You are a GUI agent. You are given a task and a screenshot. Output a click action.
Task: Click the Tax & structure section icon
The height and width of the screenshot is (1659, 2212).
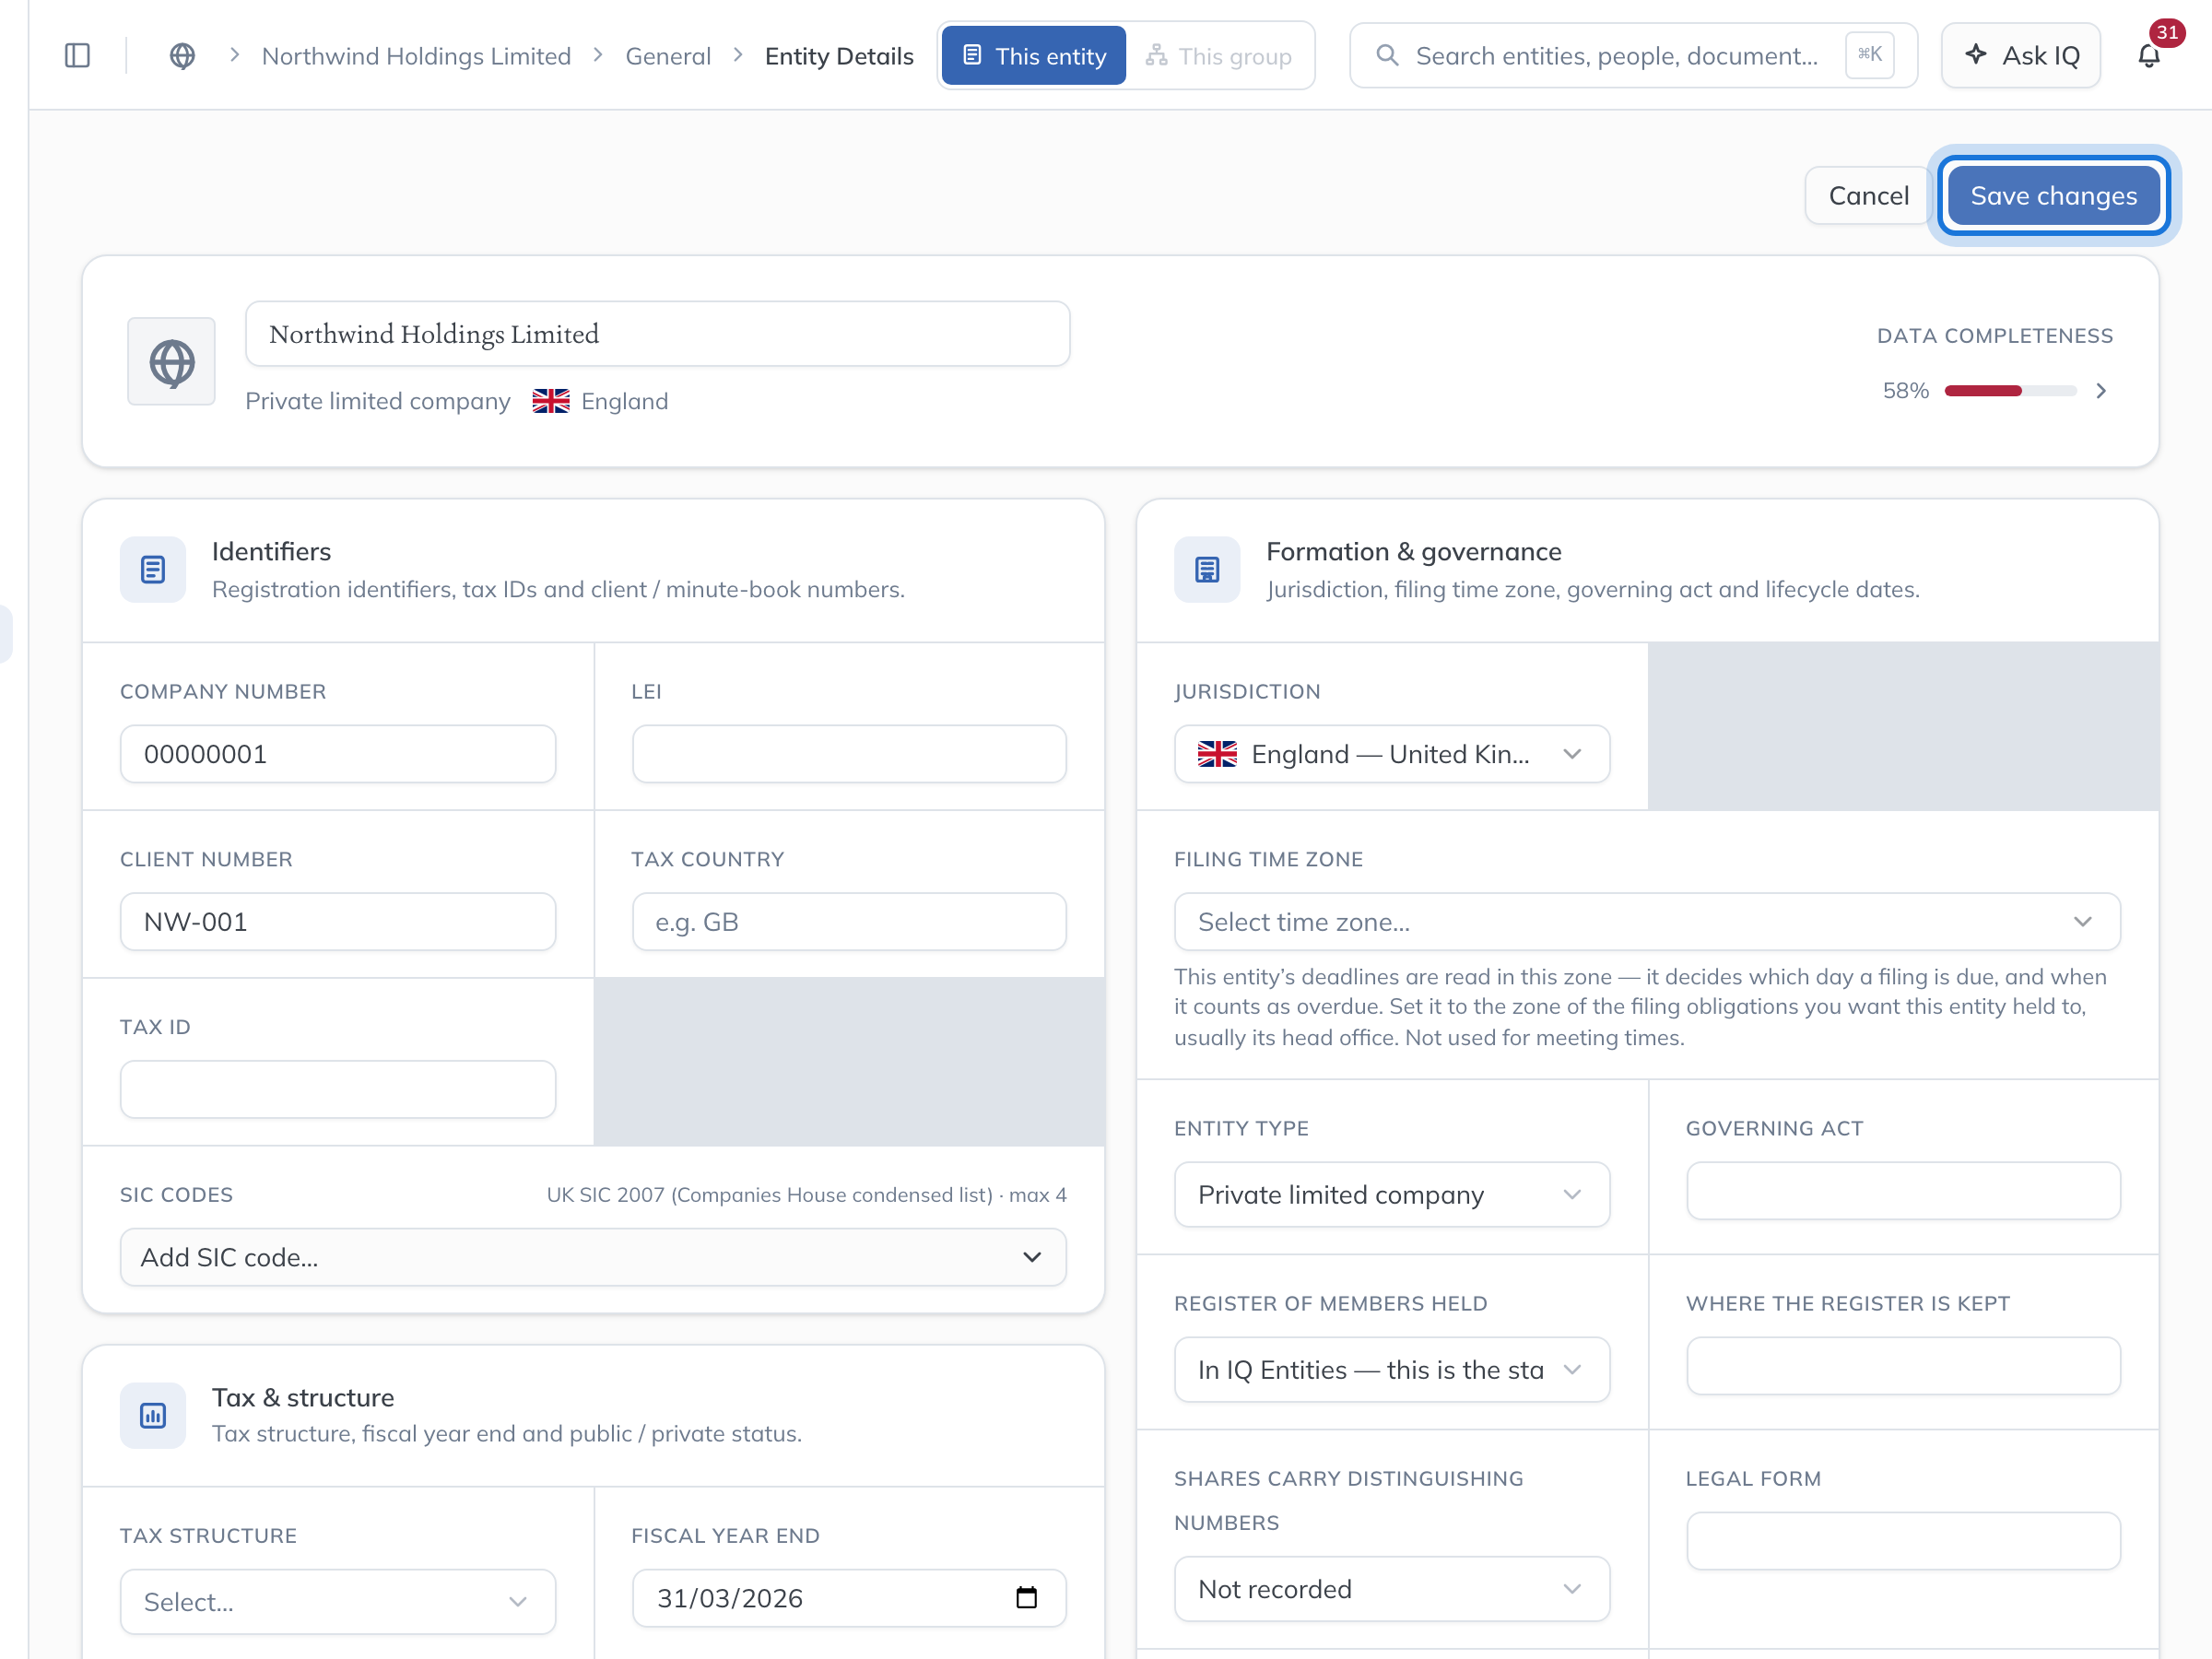coord(153,1416)
